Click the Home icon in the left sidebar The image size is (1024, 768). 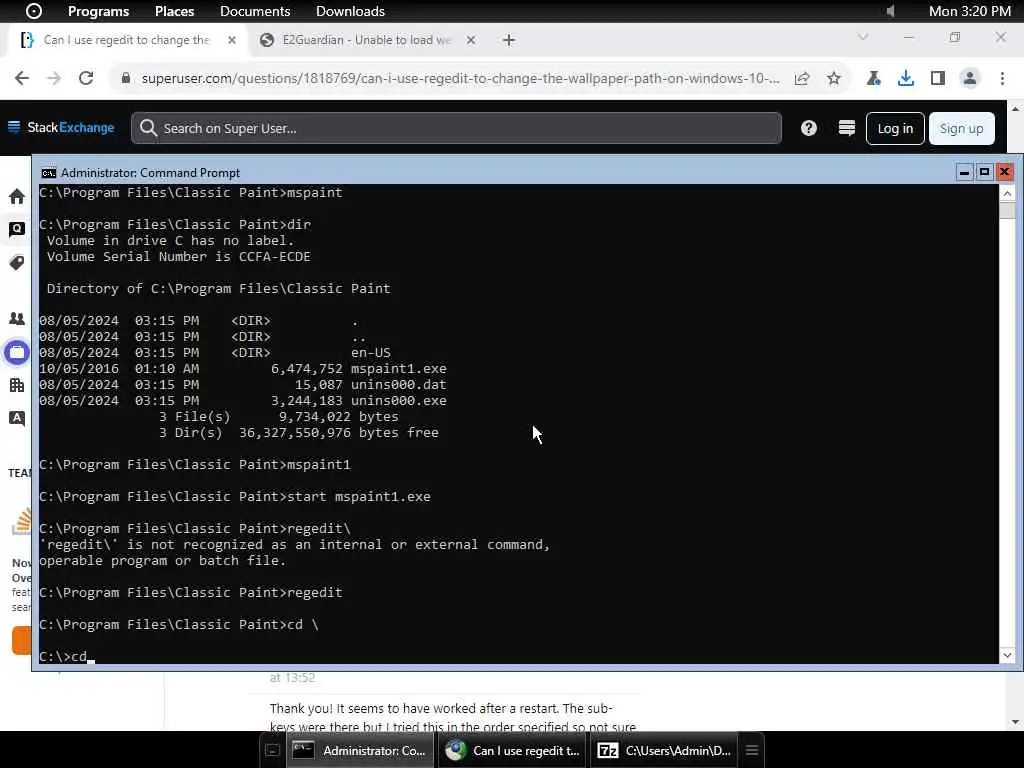17,196
